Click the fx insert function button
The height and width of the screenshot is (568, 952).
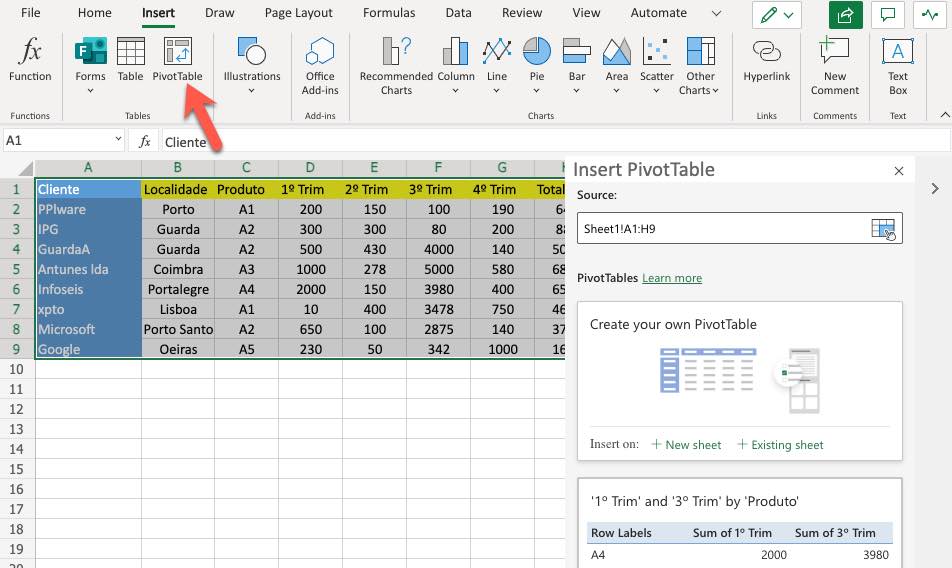click(144, 141)
